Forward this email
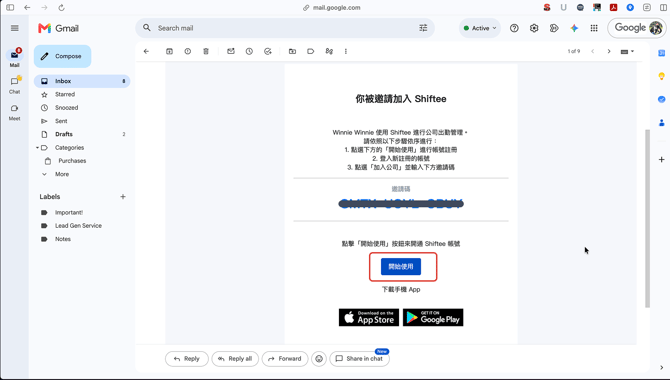The image size is (670, 380). tap(285, 359)
